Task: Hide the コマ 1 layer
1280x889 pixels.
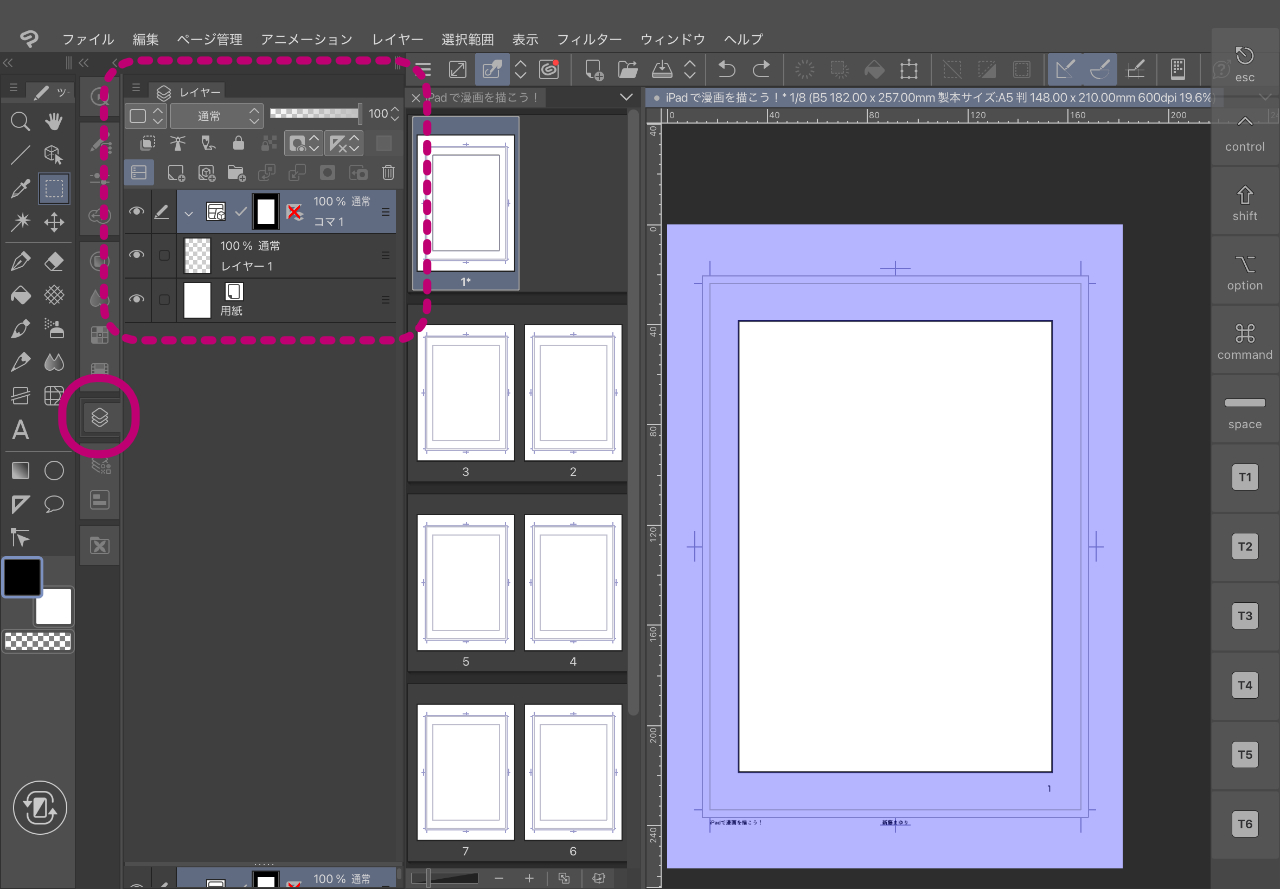Action: tap(137, 211)
